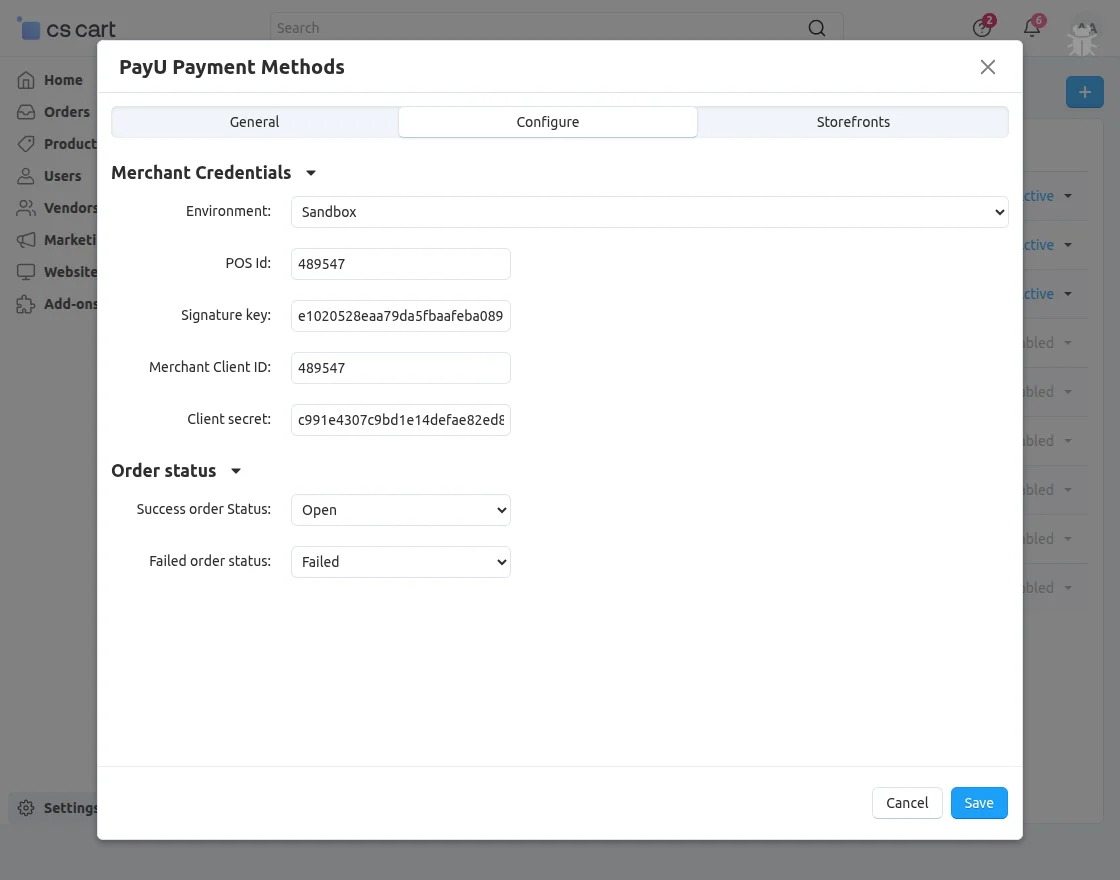Click the CS-Cart logo
Viewport: 1120px width, 880px height.
66,29
